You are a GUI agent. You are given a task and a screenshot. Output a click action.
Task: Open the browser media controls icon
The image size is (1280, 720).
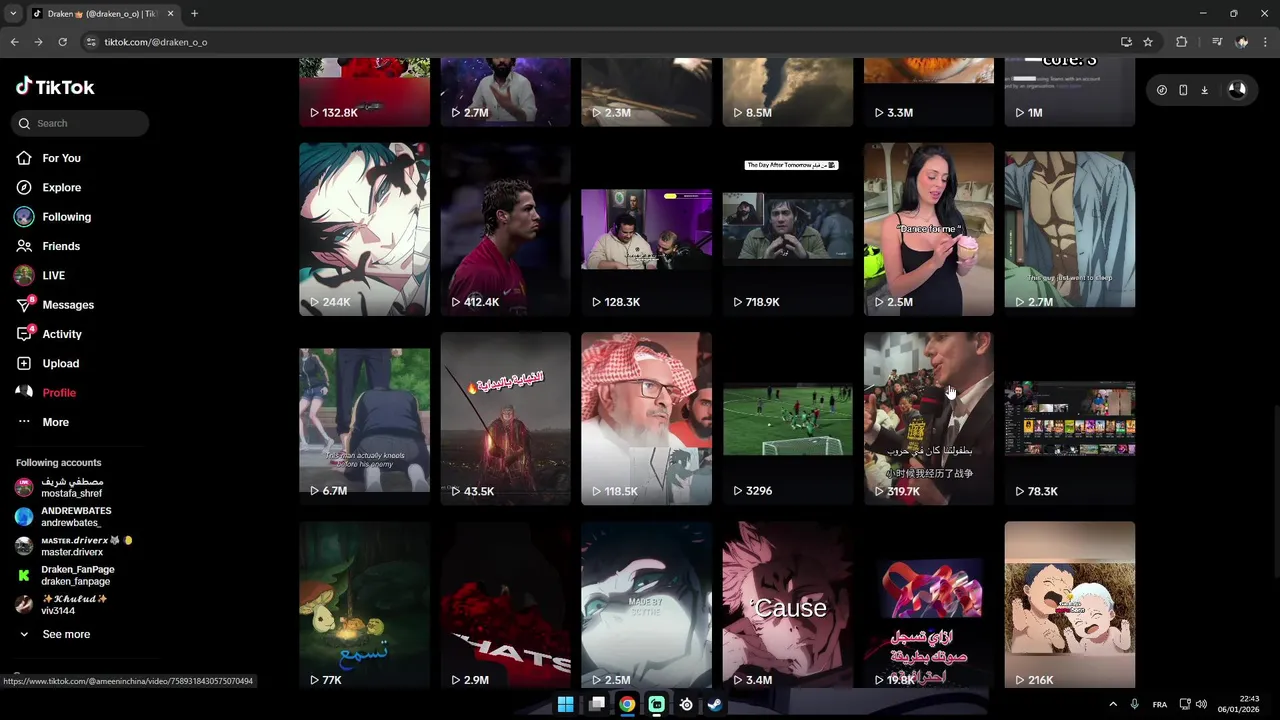[x=1216, y=42]
